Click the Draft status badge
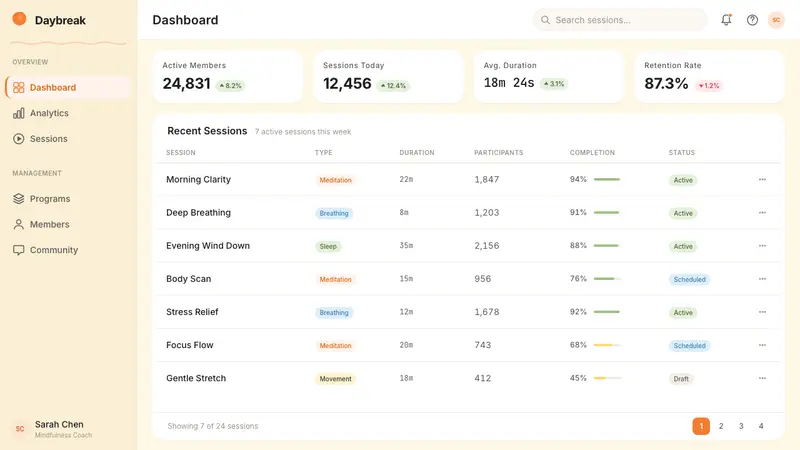800x450 pixels. point(681,379)
